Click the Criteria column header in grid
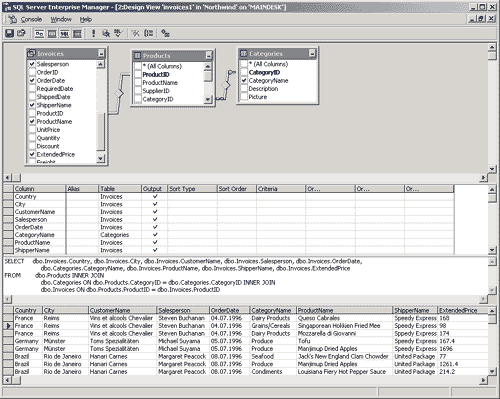500x399 pixels. pos(281,189)
